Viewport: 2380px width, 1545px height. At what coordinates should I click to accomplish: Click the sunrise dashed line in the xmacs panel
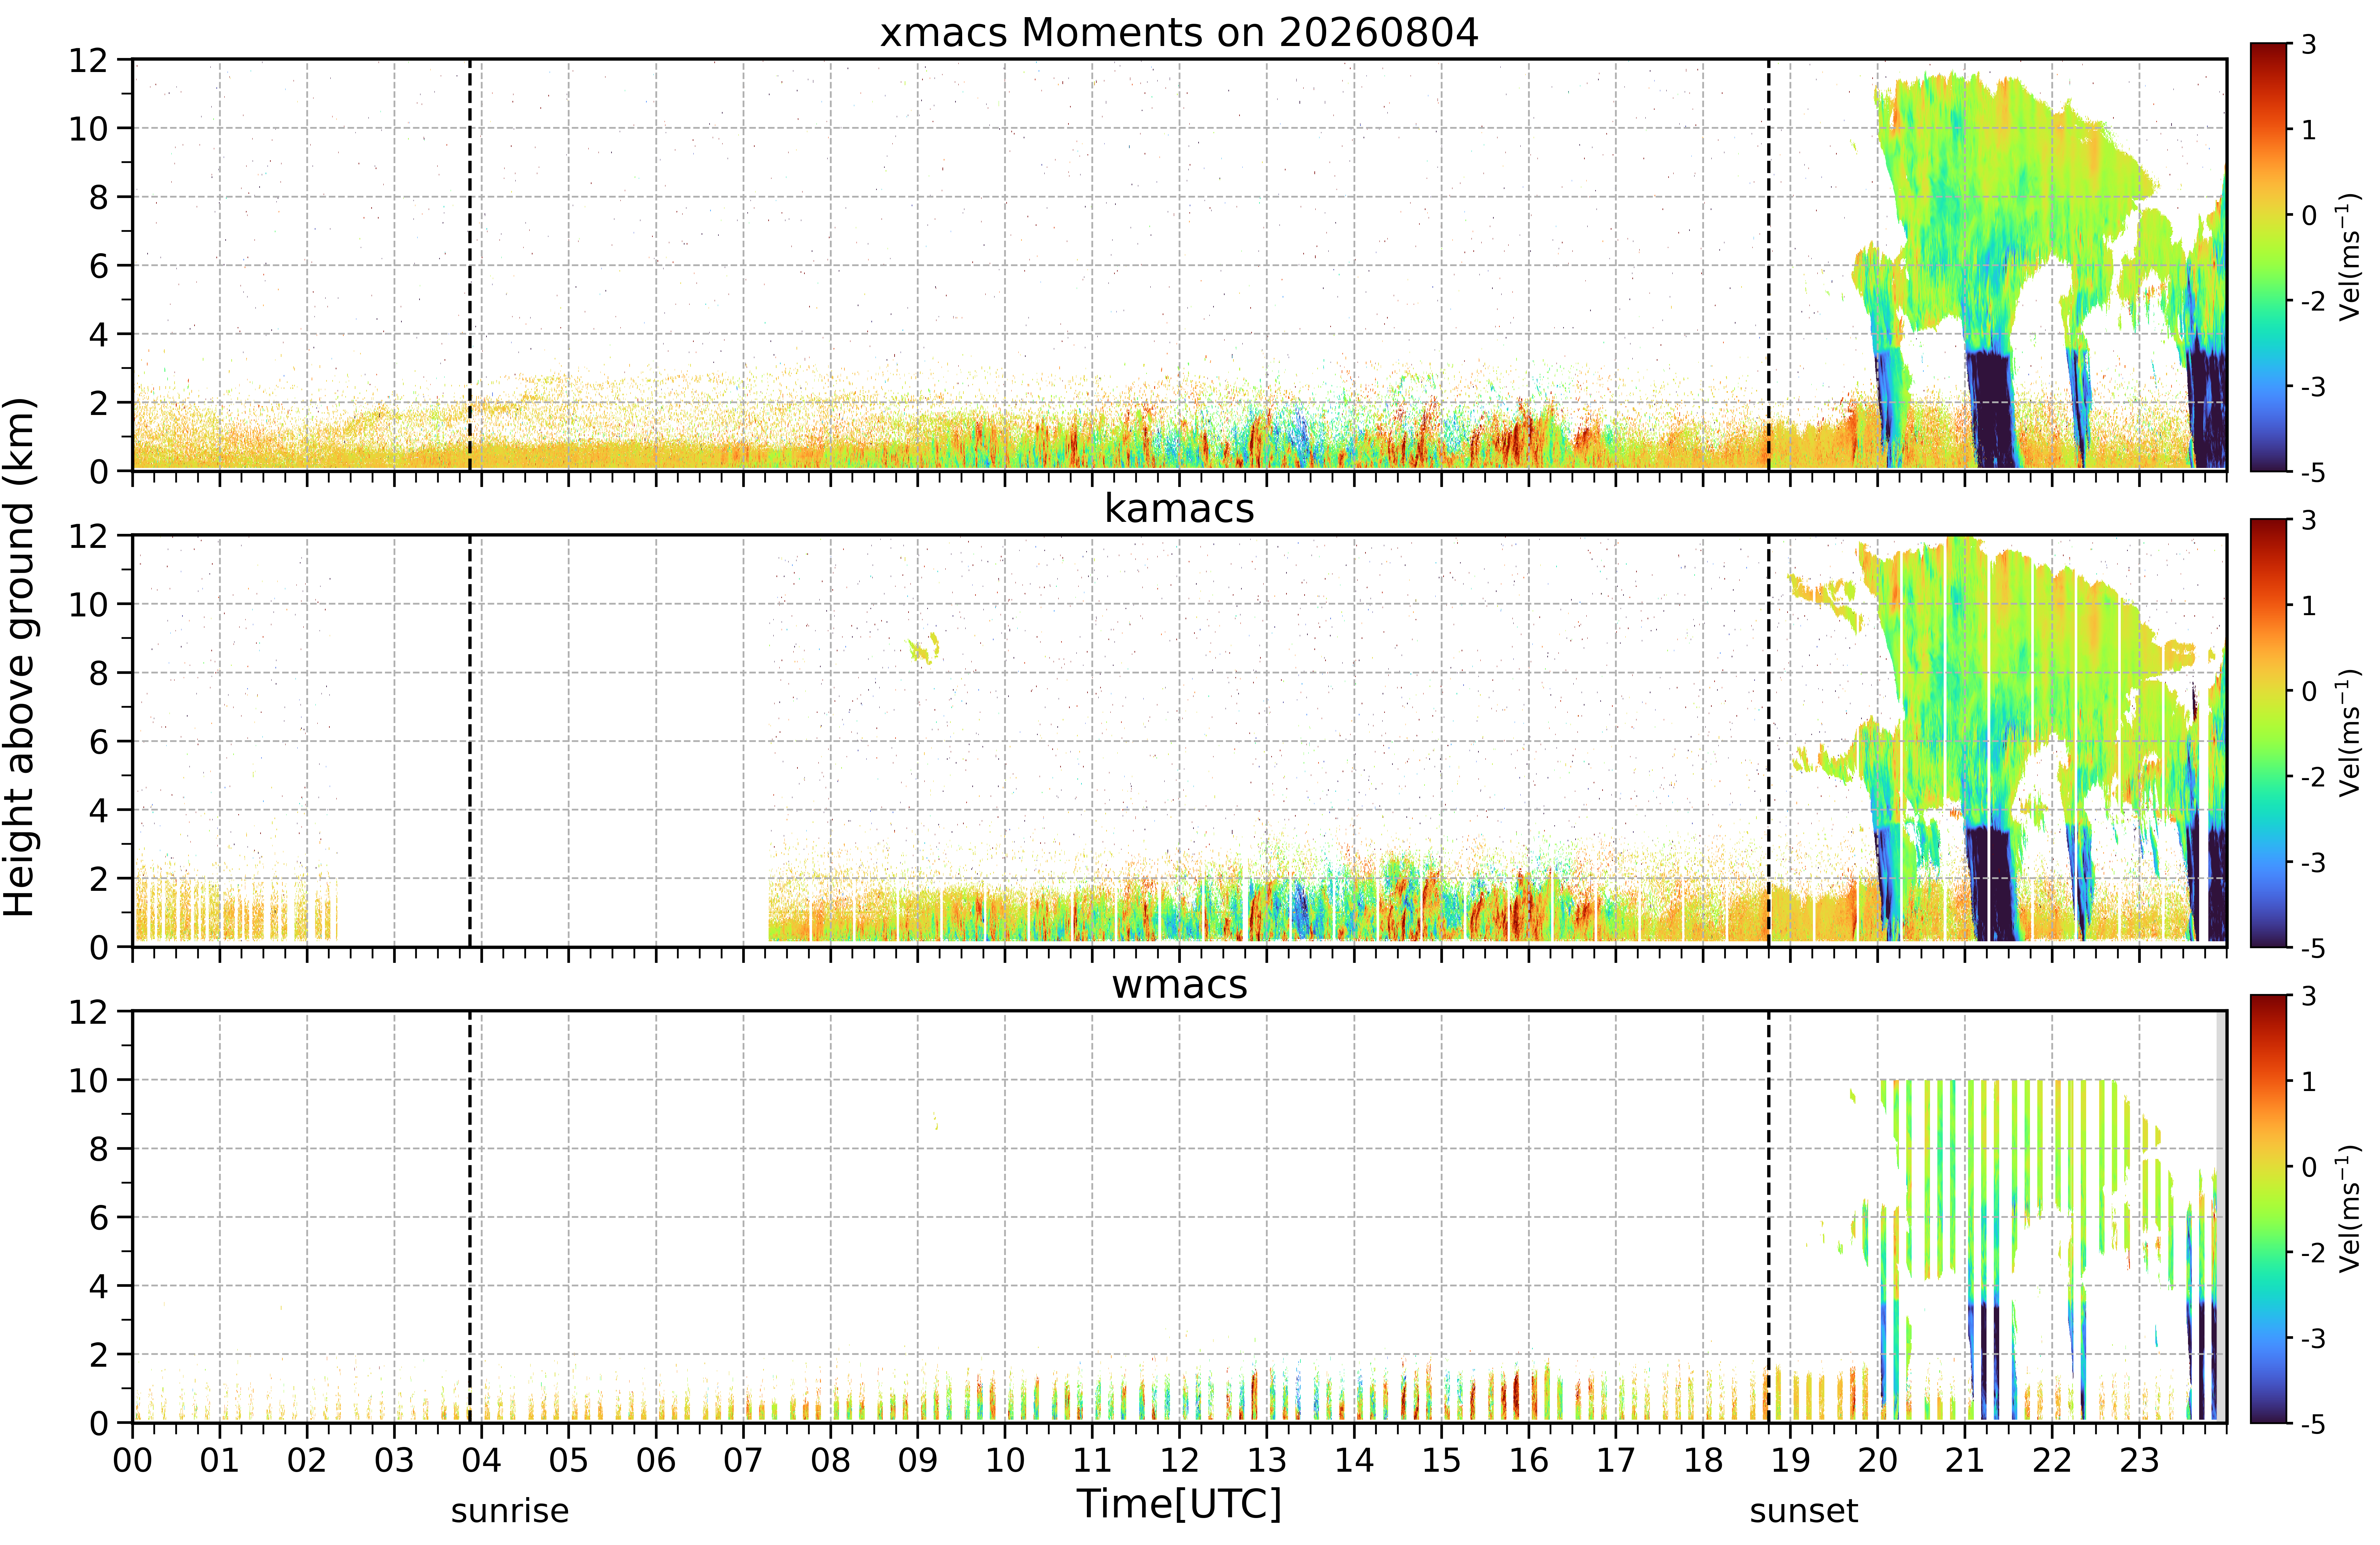(470, 265)
